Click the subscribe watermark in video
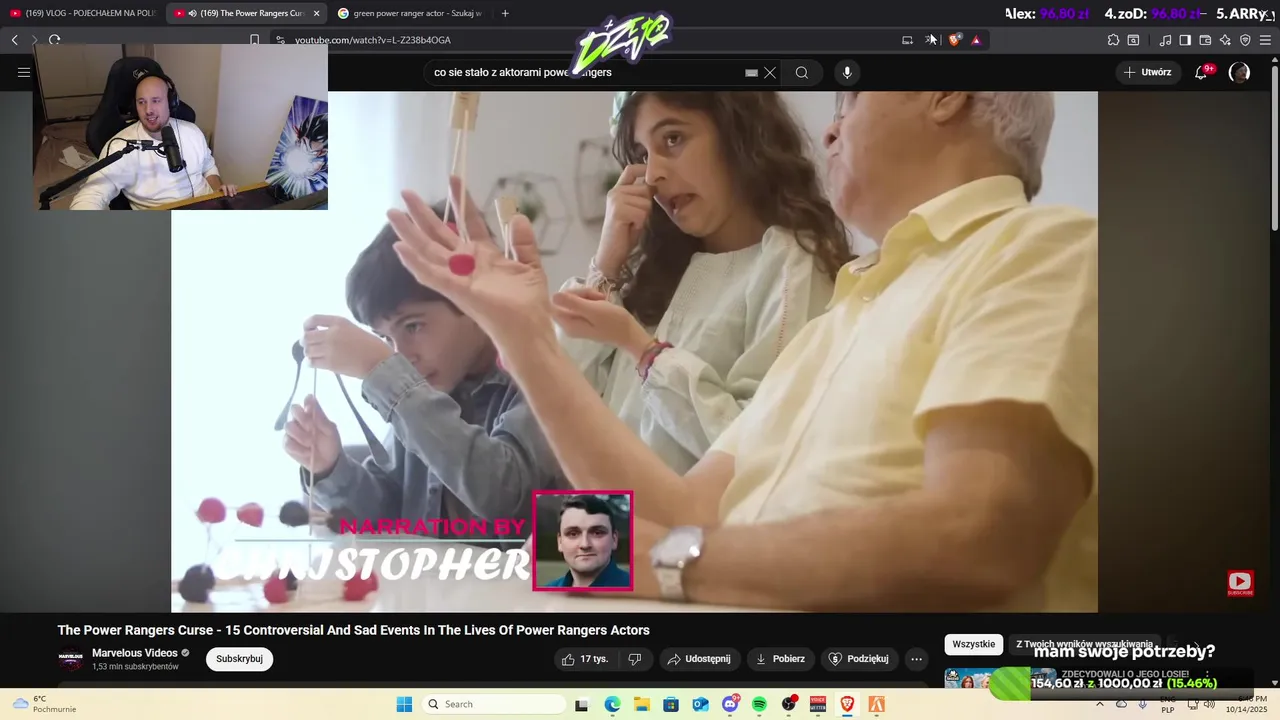The height and width of the screenshot is (720, 1280). click(1240, 583)
